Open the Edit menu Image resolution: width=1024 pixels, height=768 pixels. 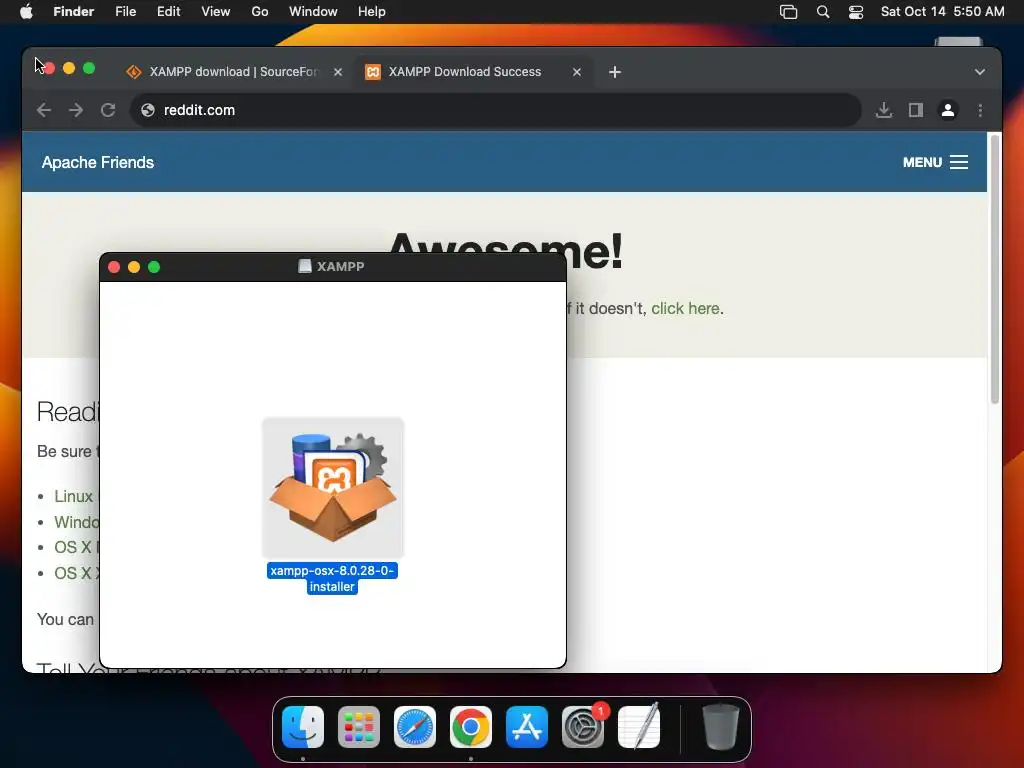(168, 11)
